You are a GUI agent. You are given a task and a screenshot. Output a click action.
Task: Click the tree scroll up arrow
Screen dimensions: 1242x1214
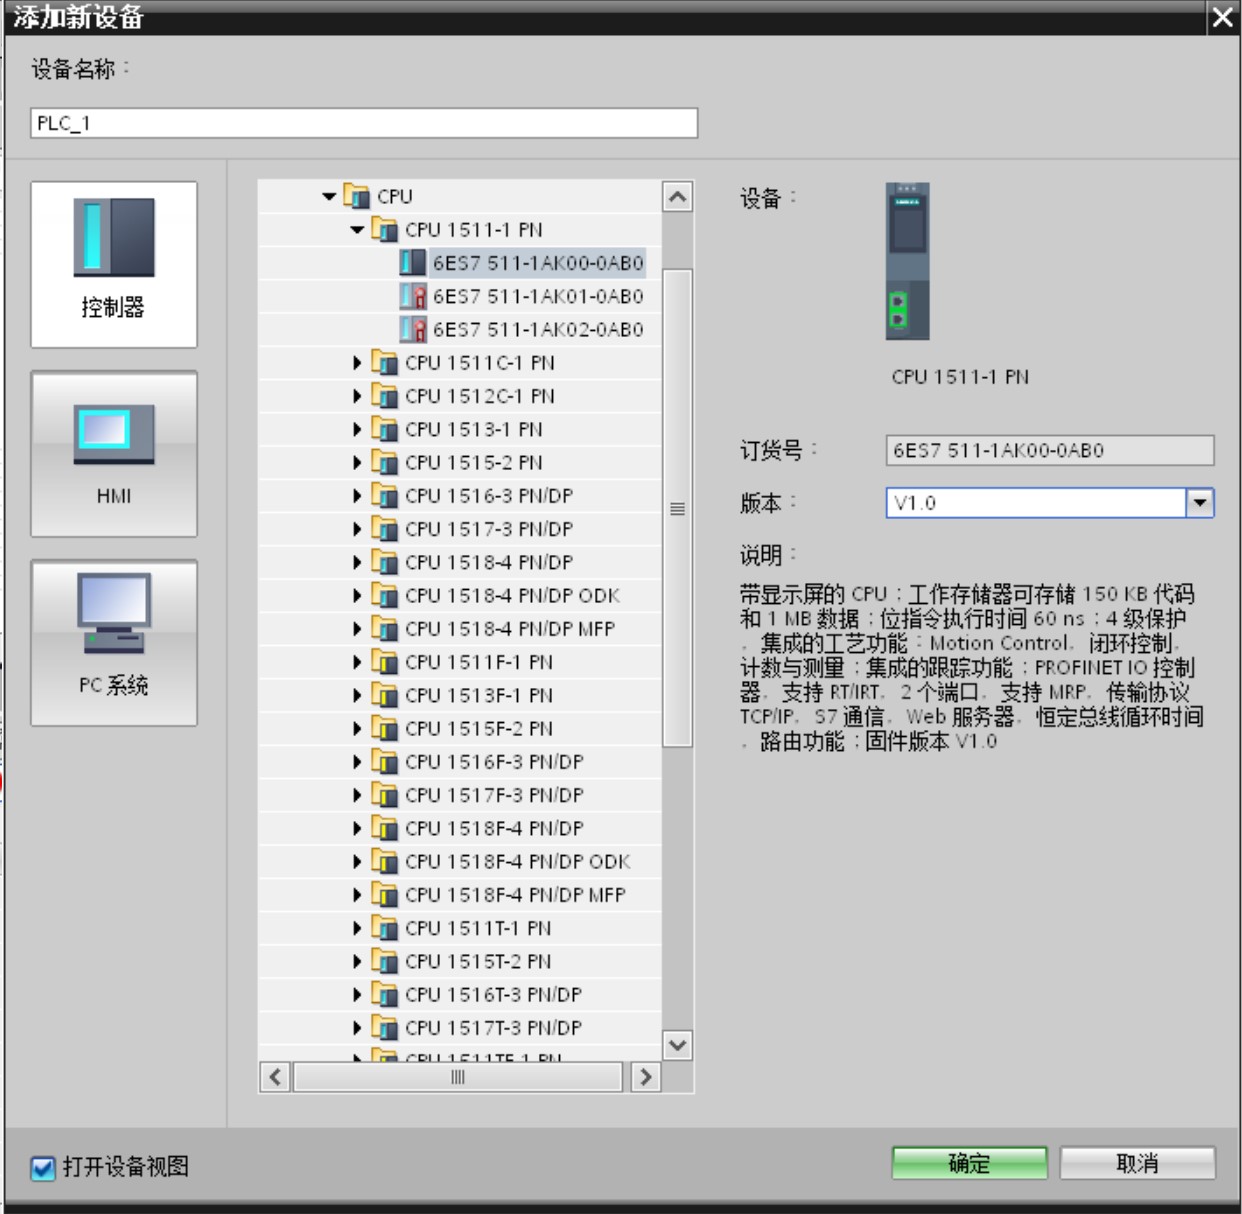click(678, 197)
